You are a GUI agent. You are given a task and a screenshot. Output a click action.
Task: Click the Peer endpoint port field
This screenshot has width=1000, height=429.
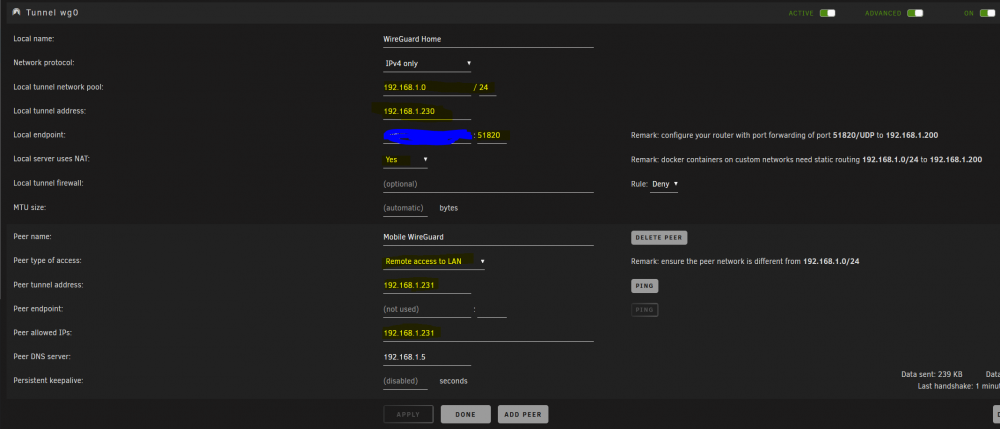point(492,309)
